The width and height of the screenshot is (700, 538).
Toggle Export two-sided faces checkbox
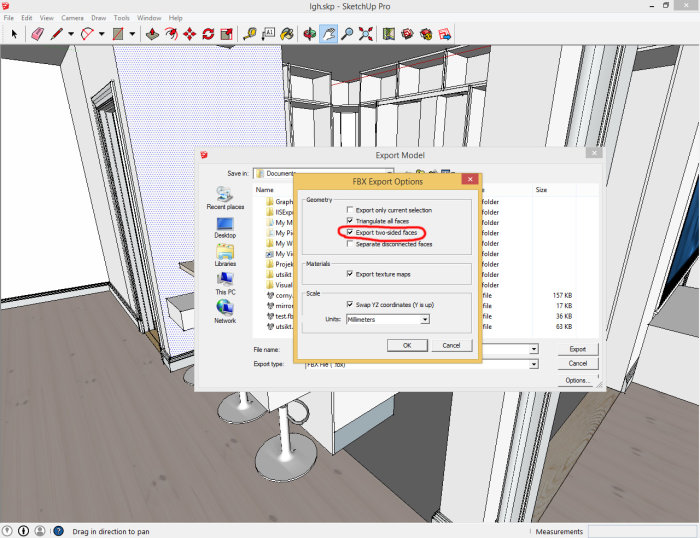(x=350, y=232)
